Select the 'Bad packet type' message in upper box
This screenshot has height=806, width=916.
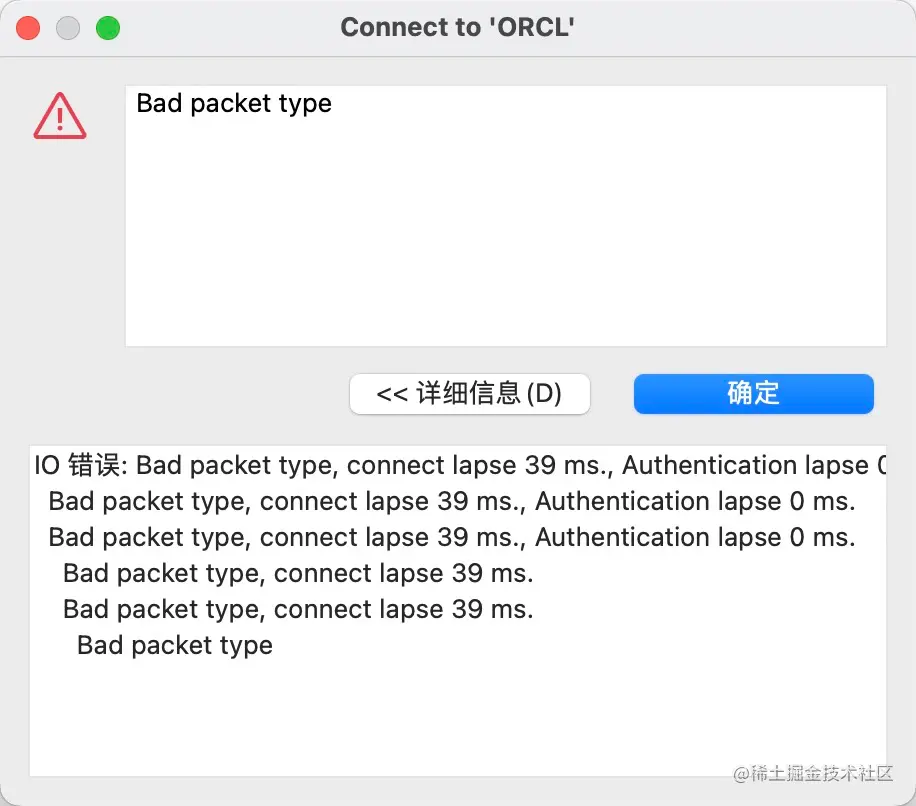[234, 103]
